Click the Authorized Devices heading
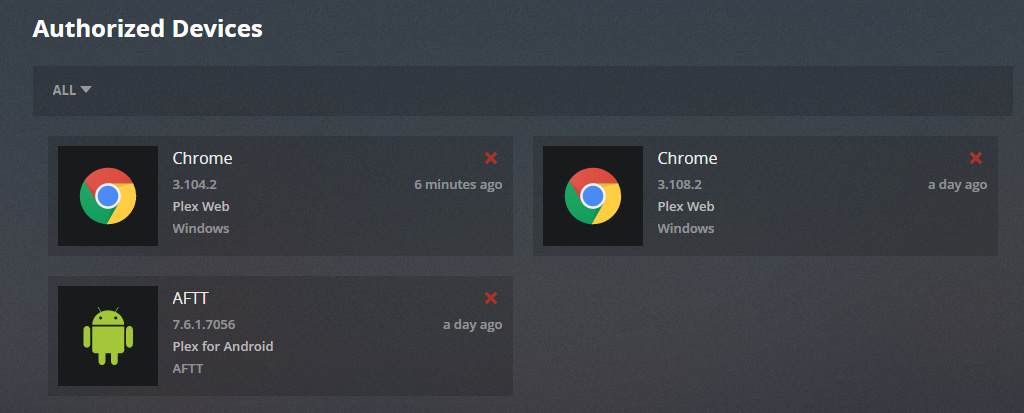The height and width of the screenshot is (413, 1024). (147, 29)
